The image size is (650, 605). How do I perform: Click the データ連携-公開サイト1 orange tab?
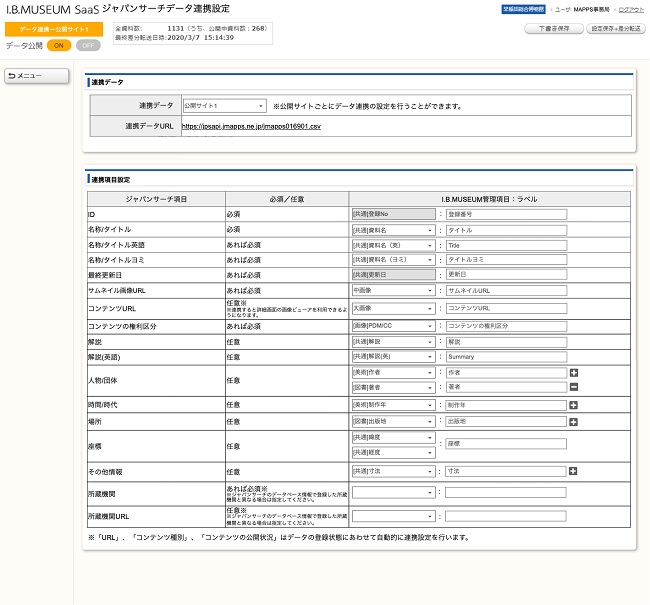click(x=54, y=29)
